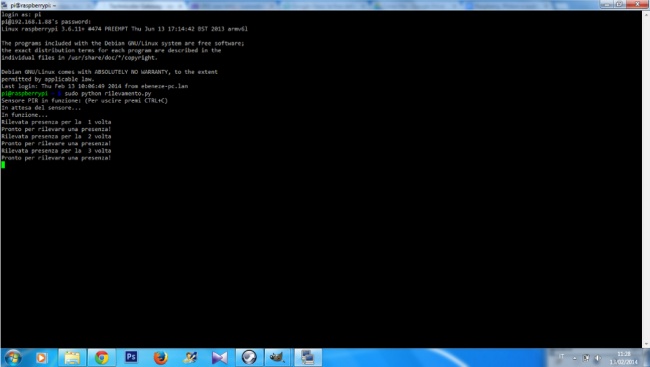Select the PuTTY taskbar button
This screenshot has width=650, height=367.
(308, 357)
